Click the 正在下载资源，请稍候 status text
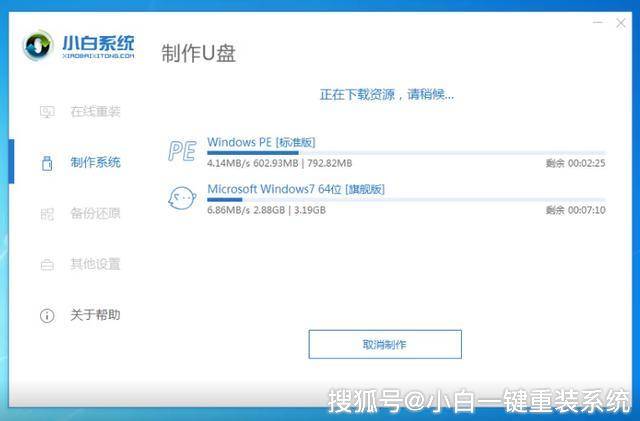This screenshot has height=421, width=640. point(387,95)
